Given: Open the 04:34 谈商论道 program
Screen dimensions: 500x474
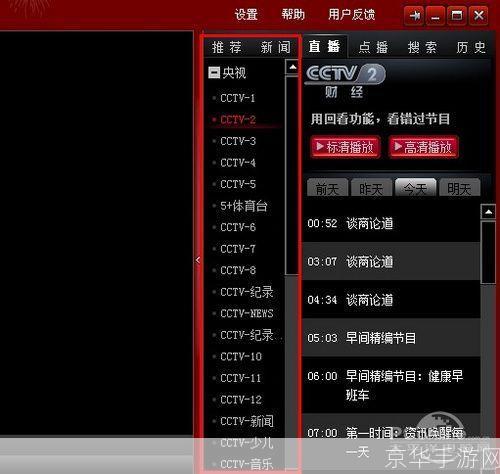Looking at the screenshot, I should (x=391, y=300).
